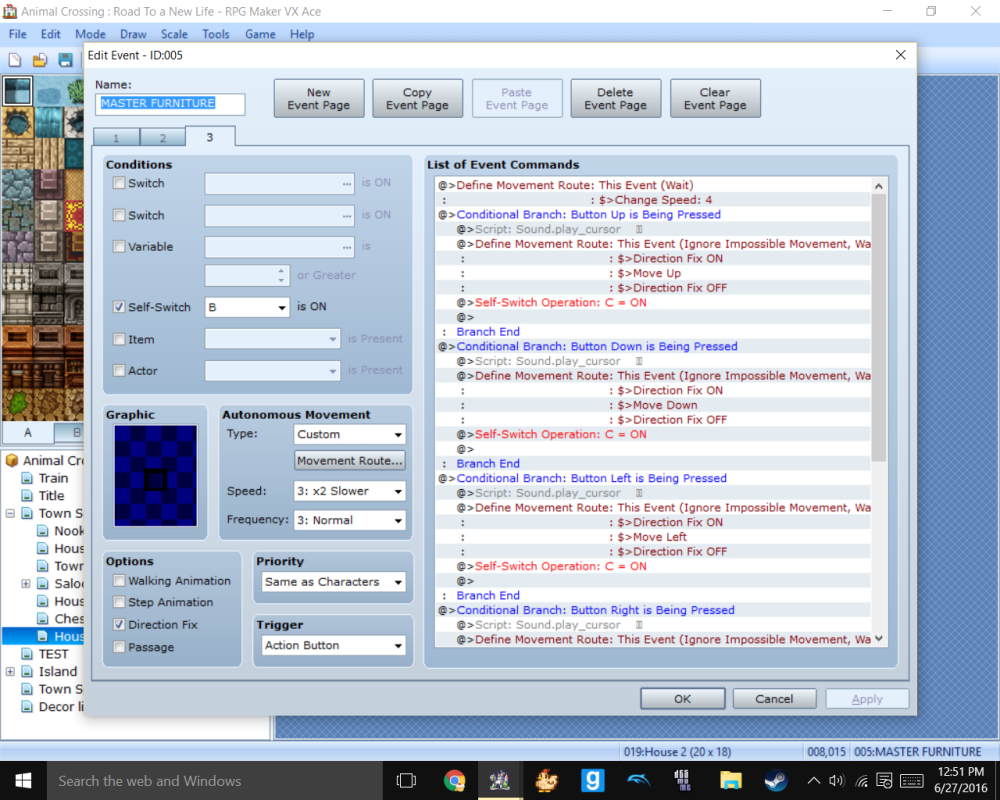Click the Movement Route... button
1000x800 pixels.
click(349, 461)
